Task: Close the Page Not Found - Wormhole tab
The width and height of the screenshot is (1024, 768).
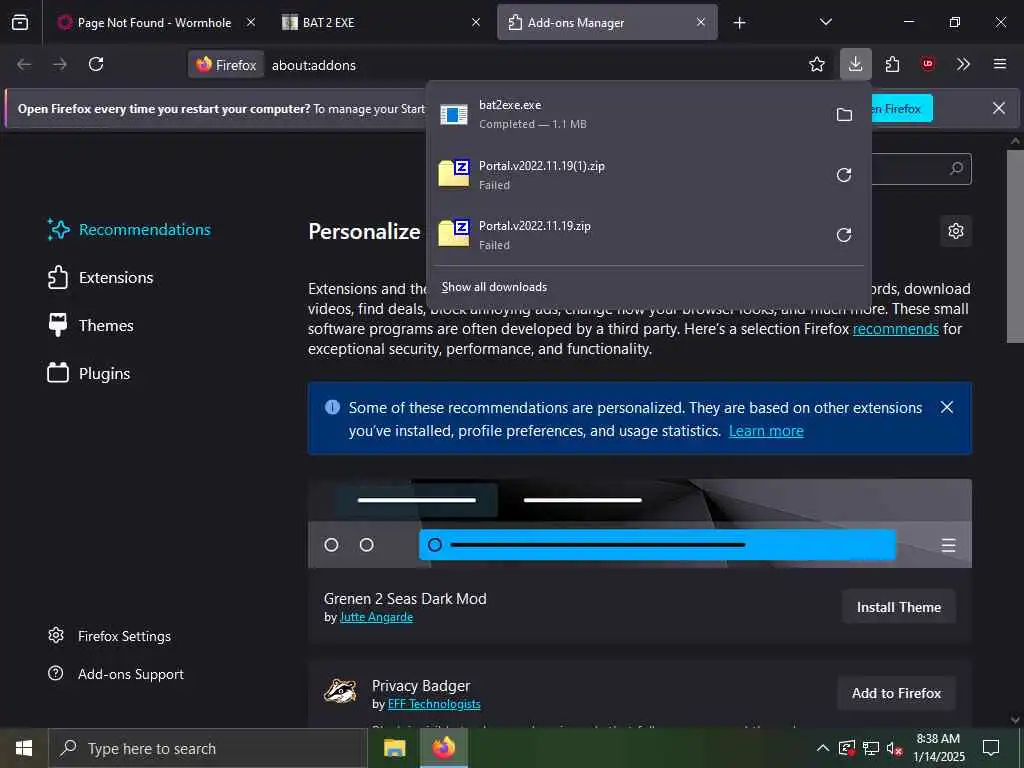Action: [x=251, y=22]
